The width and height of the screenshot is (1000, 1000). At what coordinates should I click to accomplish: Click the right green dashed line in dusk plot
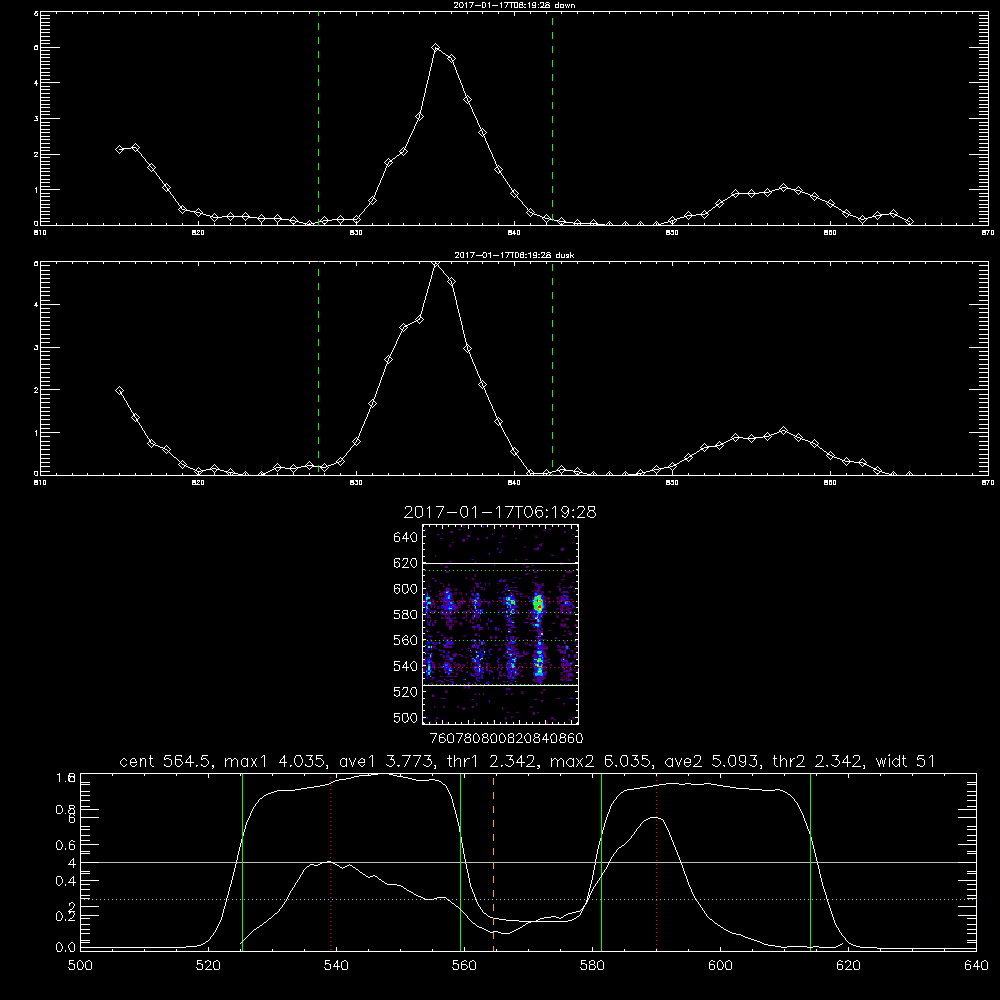(552, 368)
